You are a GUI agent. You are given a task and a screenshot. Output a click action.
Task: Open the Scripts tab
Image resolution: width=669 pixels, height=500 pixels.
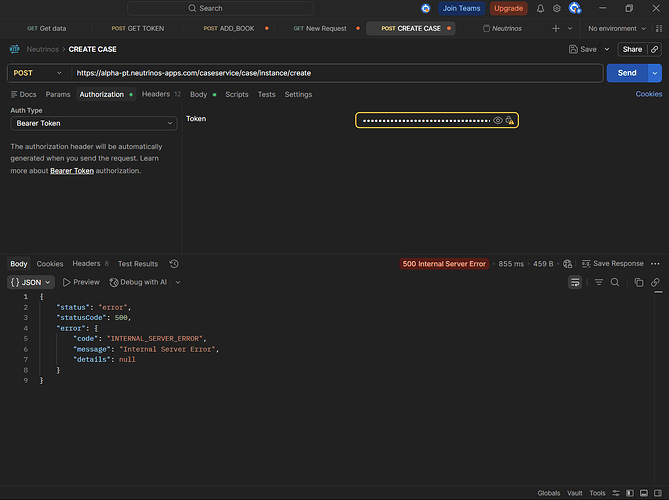tap(237, 94)
